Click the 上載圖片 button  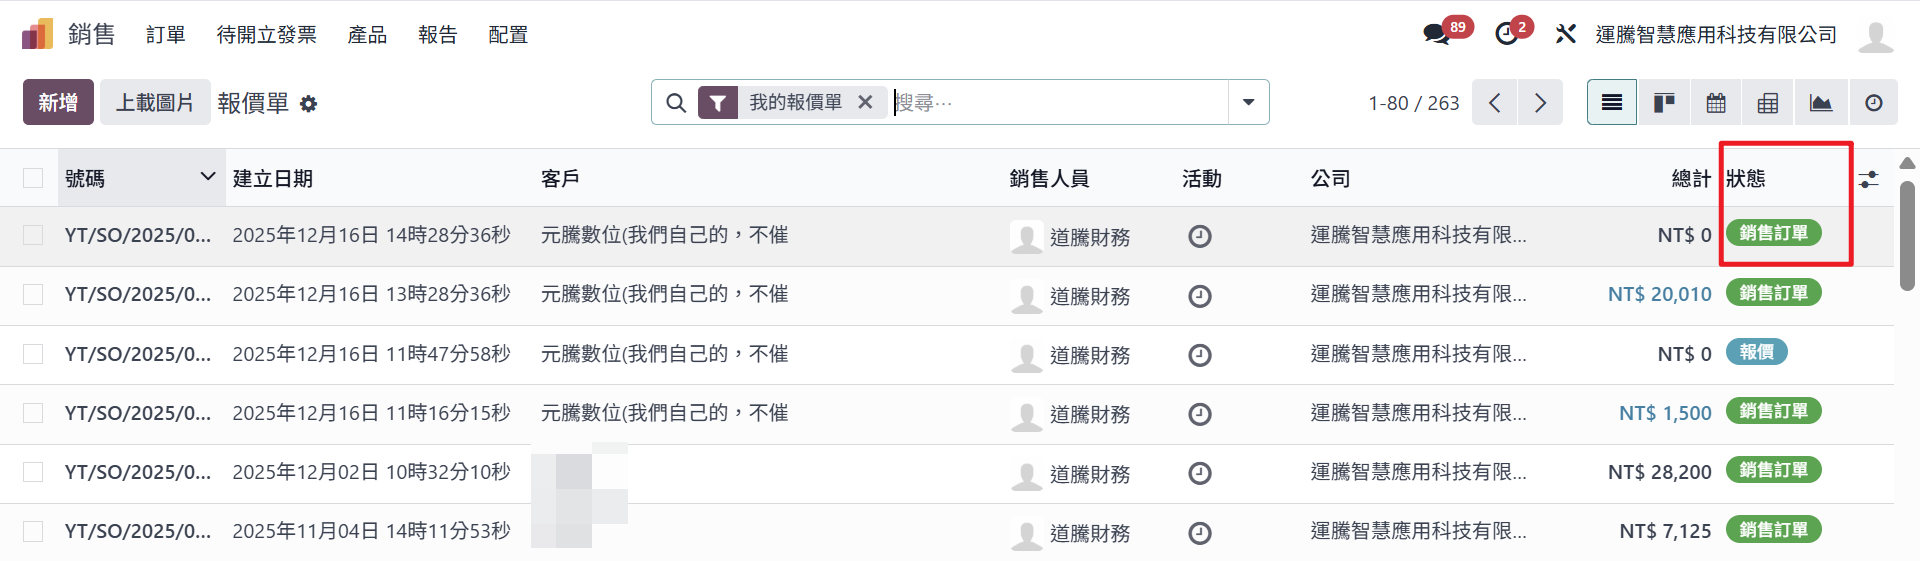click(155, 102)
